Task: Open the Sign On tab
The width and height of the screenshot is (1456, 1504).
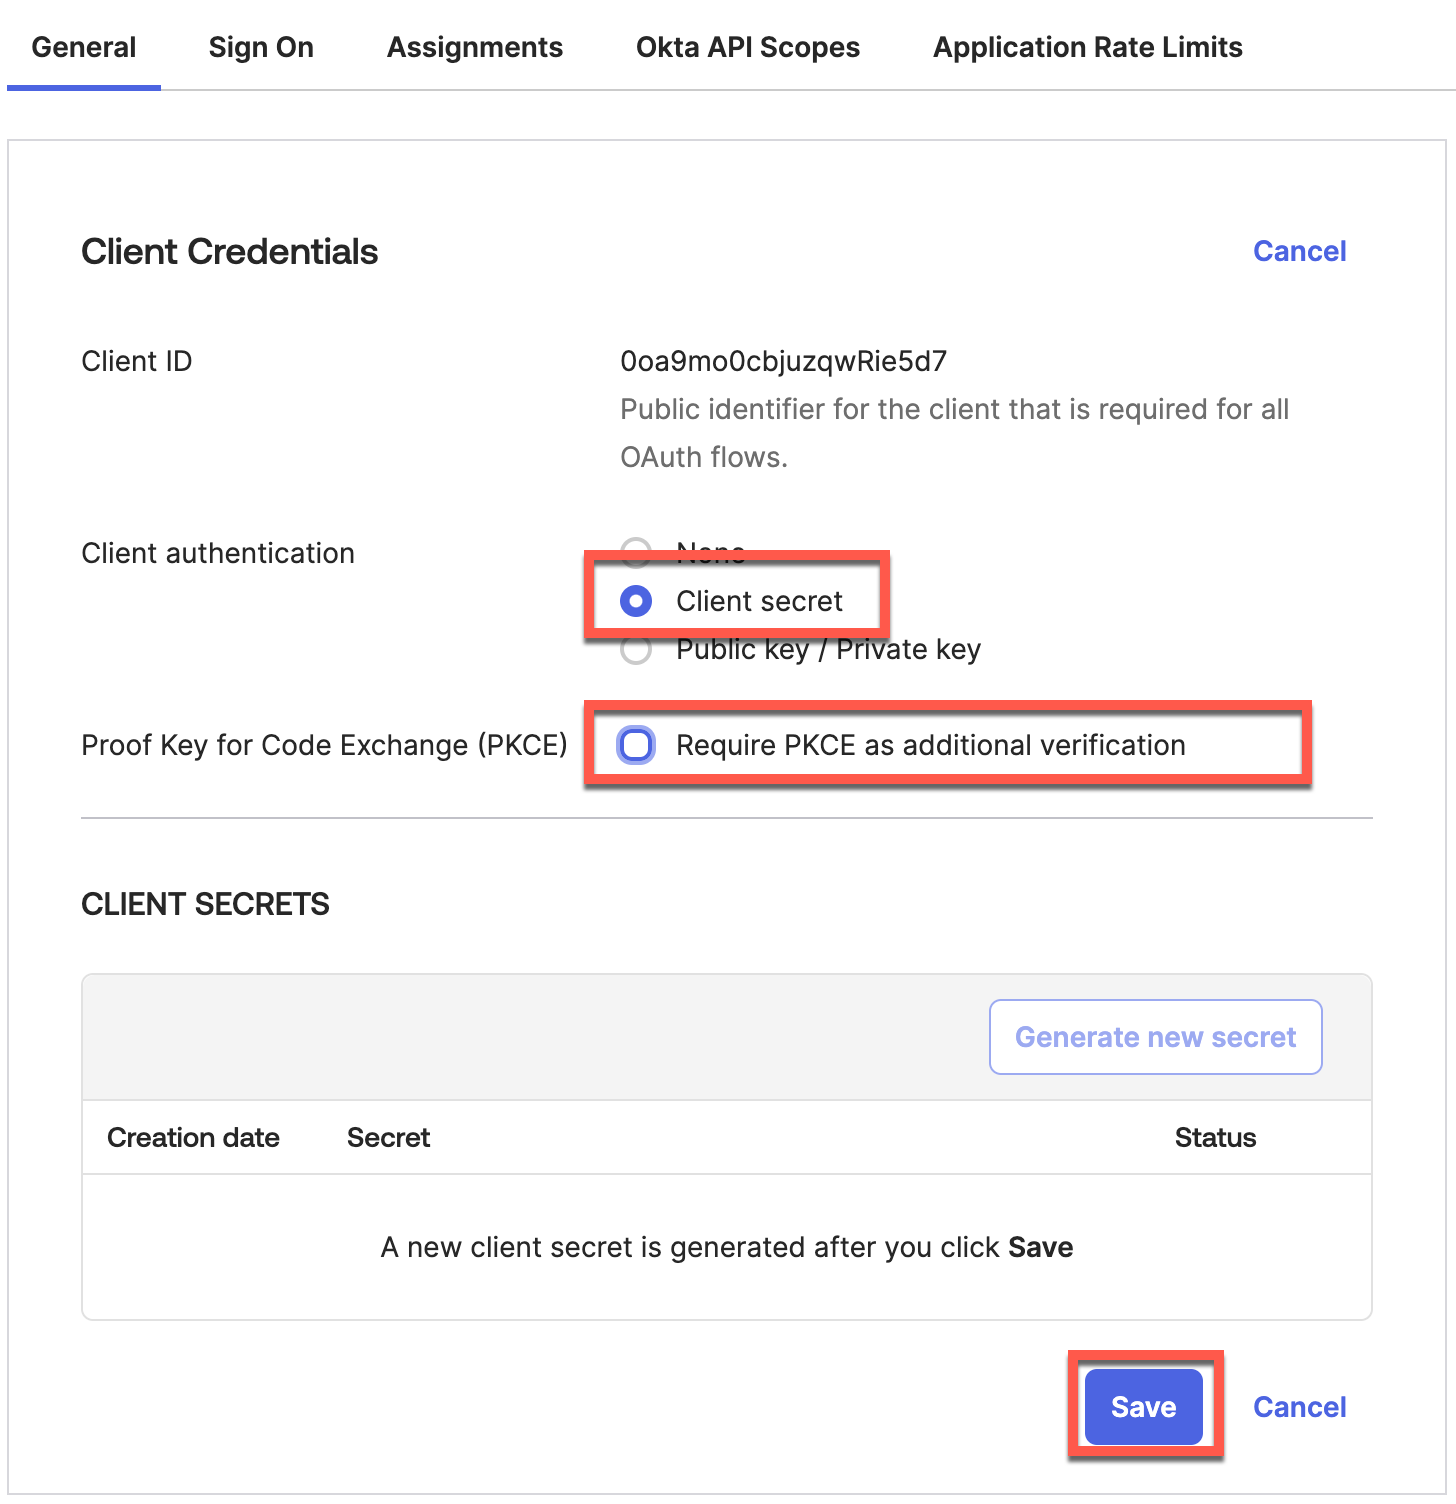Action: pos(261,47)
